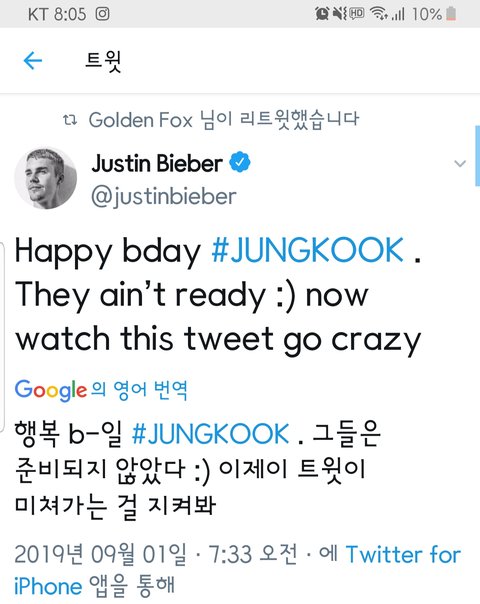Viewport: 480px width, 604px height.
Task: Tap the back arrow icon
Action: [x=33, y=60]
